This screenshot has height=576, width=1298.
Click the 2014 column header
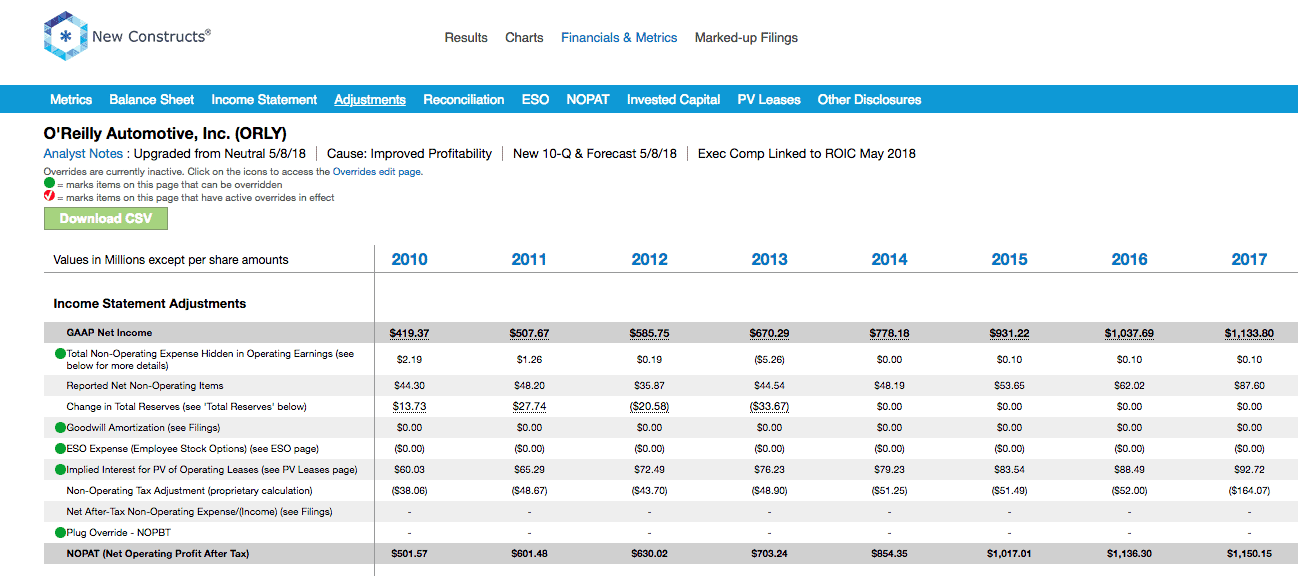coord(889,259)
